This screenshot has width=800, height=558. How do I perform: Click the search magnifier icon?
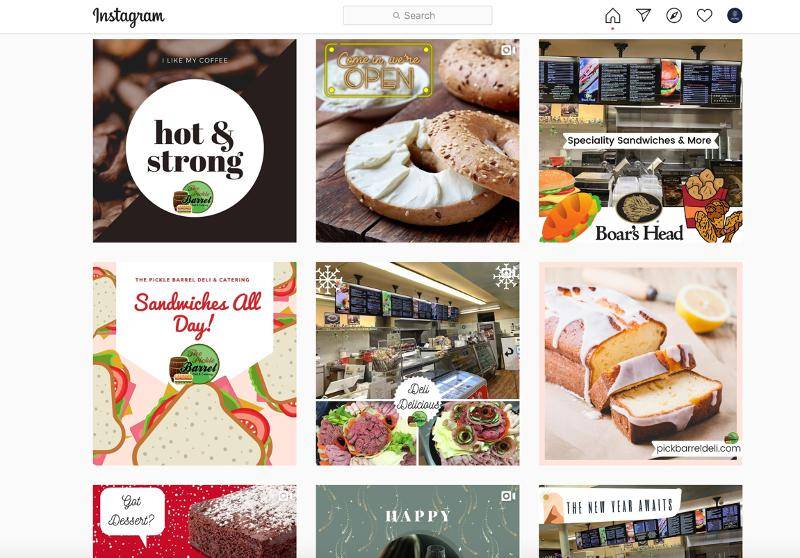click(396, 16)
